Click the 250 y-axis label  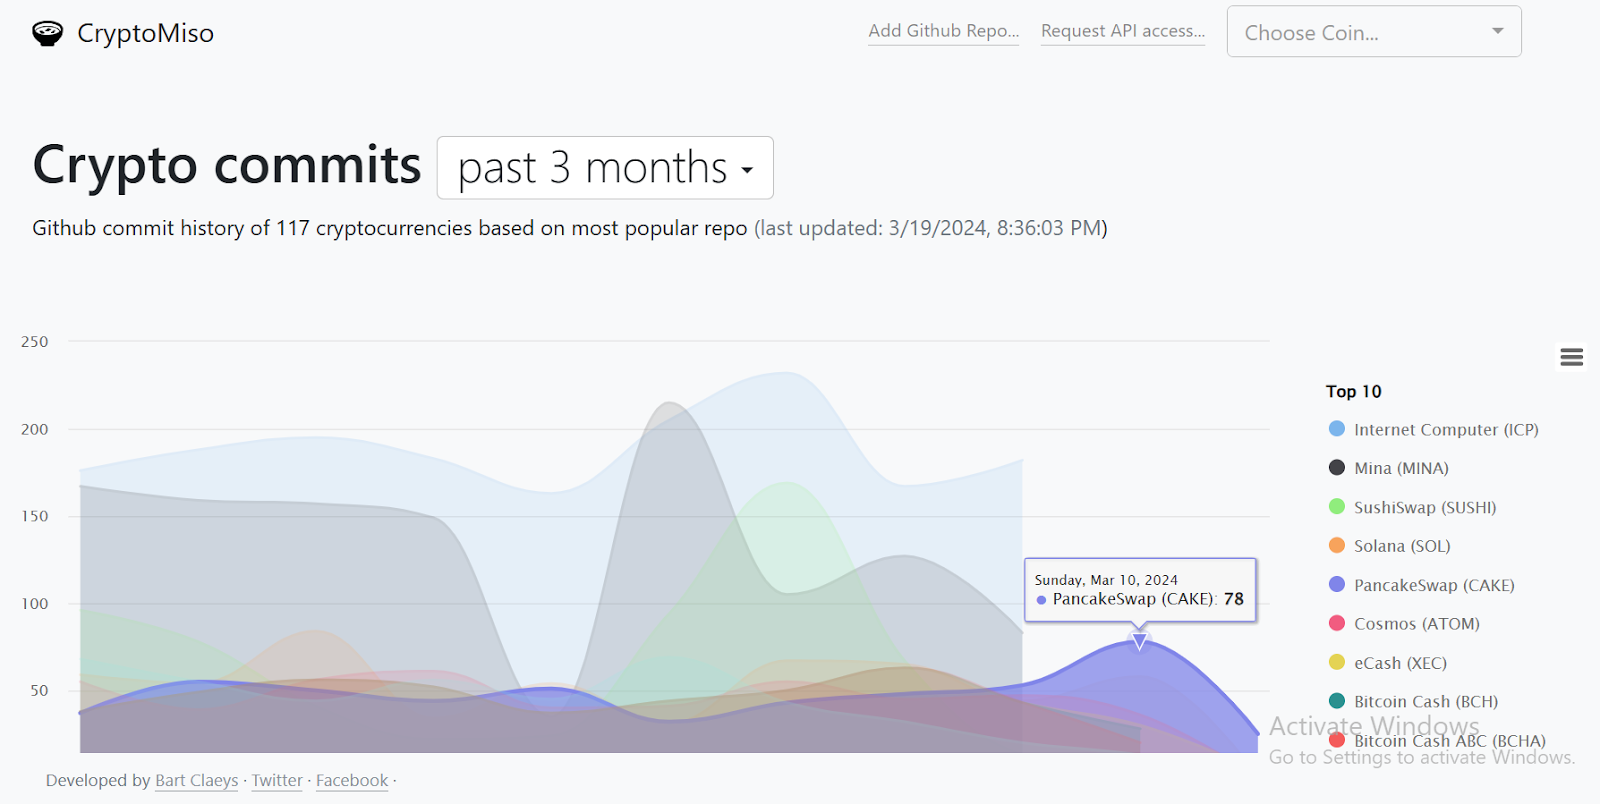tap(34, 342)
